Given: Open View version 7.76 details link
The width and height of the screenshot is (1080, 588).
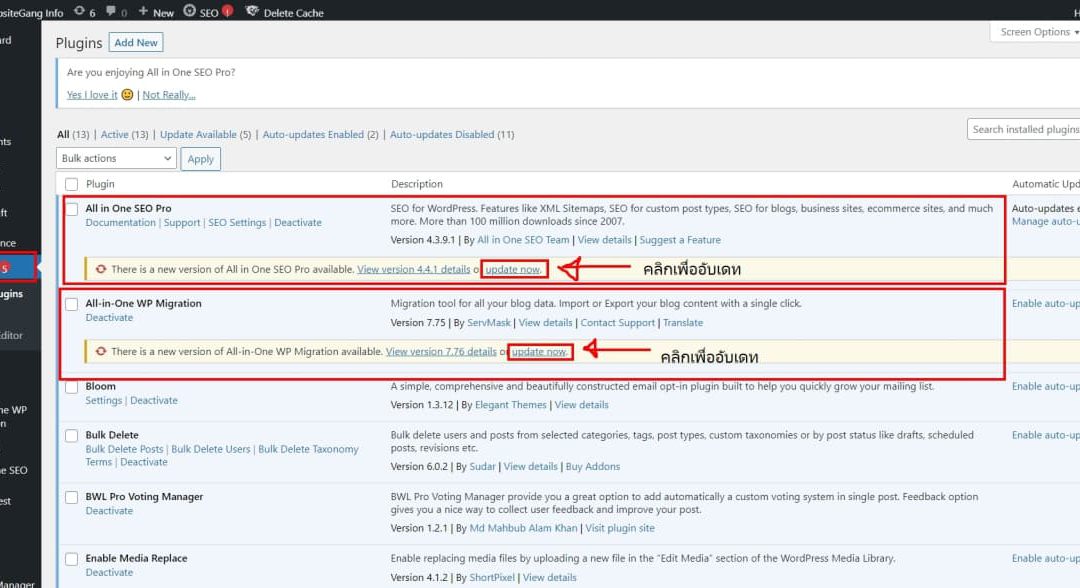Looking at the screenshot, I should pyautogui.click(x=441, y=351).
